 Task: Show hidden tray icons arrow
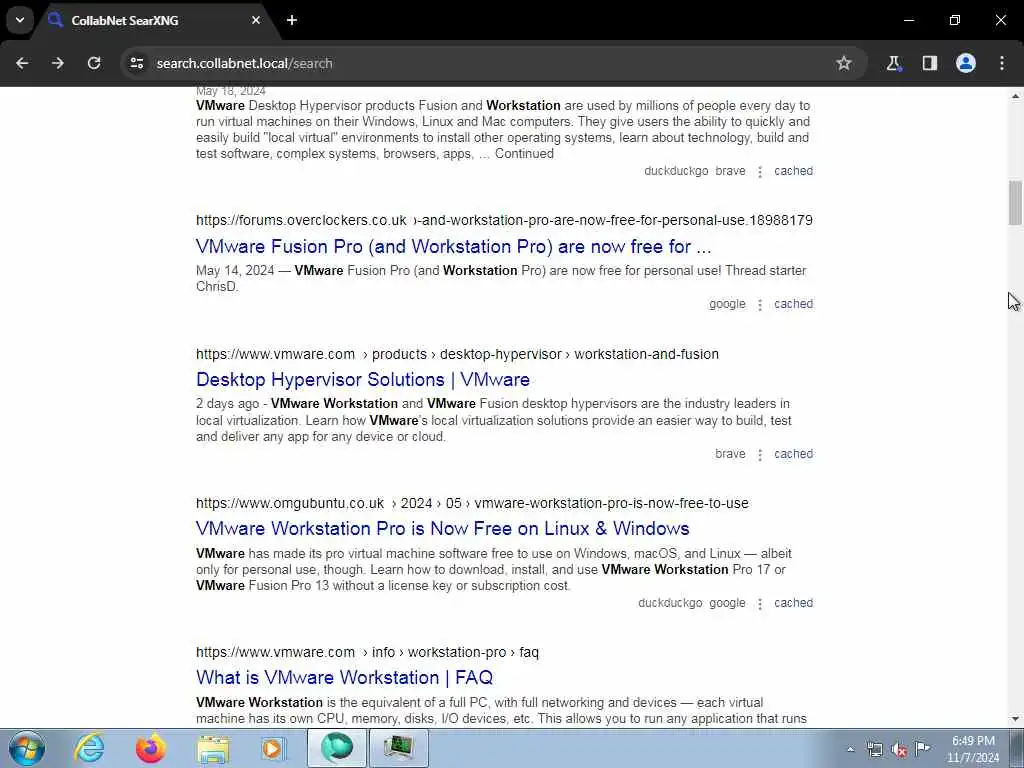click(850, 750)
